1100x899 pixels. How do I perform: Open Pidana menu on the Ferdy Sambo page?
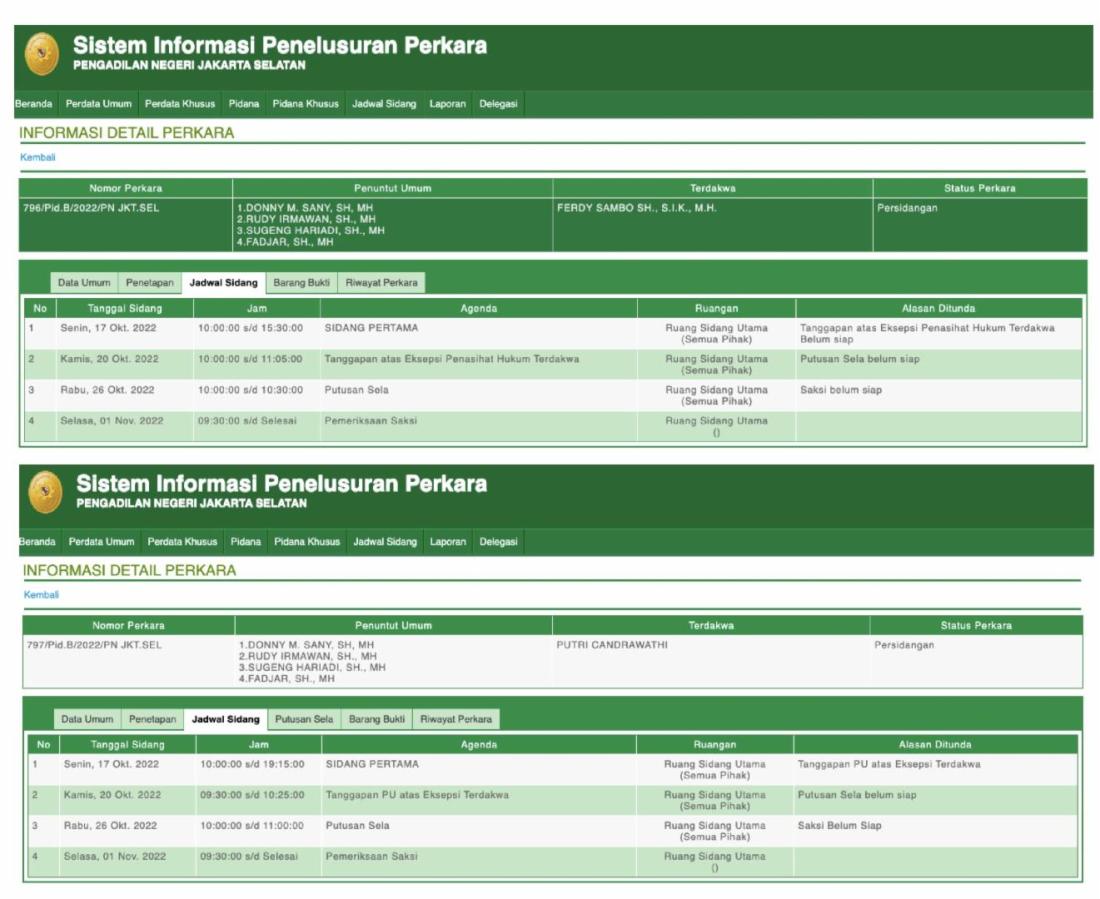244,104
